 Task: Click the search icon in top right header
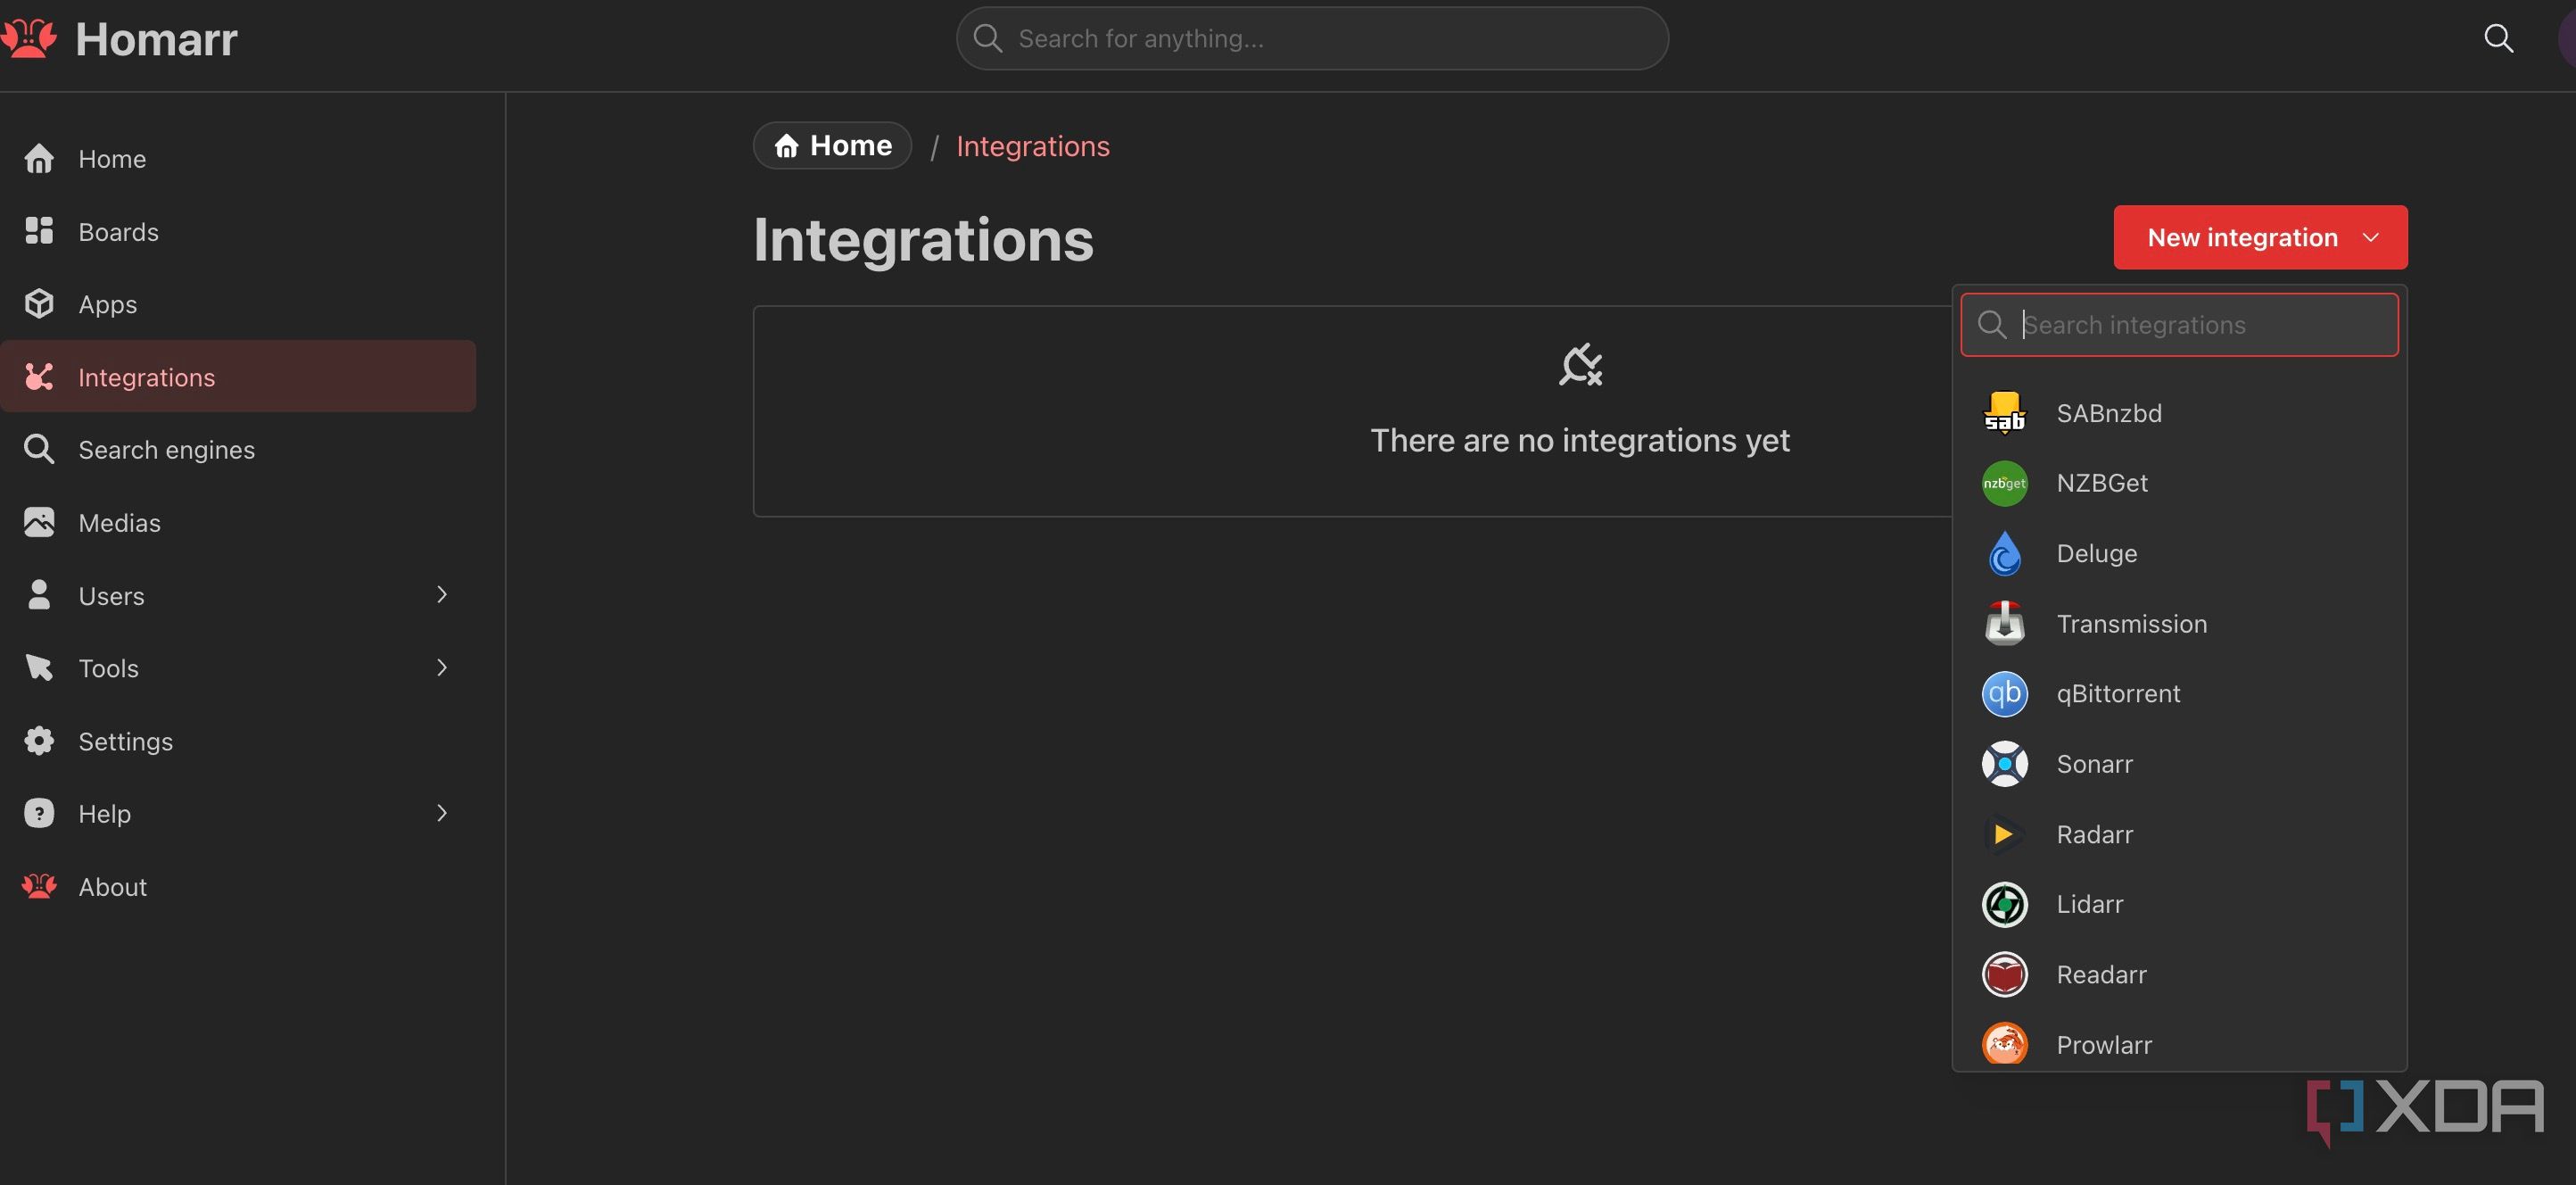point(2498,38)
